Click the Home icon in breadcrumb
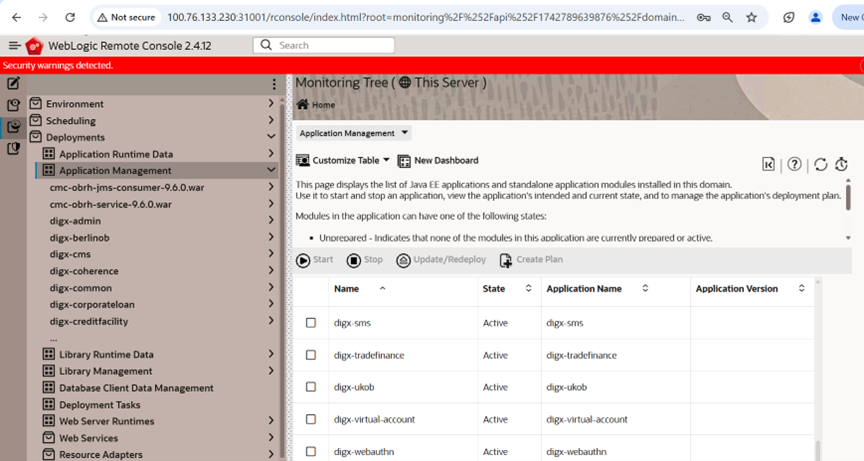The image size is (864, 461). [x=303, y=105]
